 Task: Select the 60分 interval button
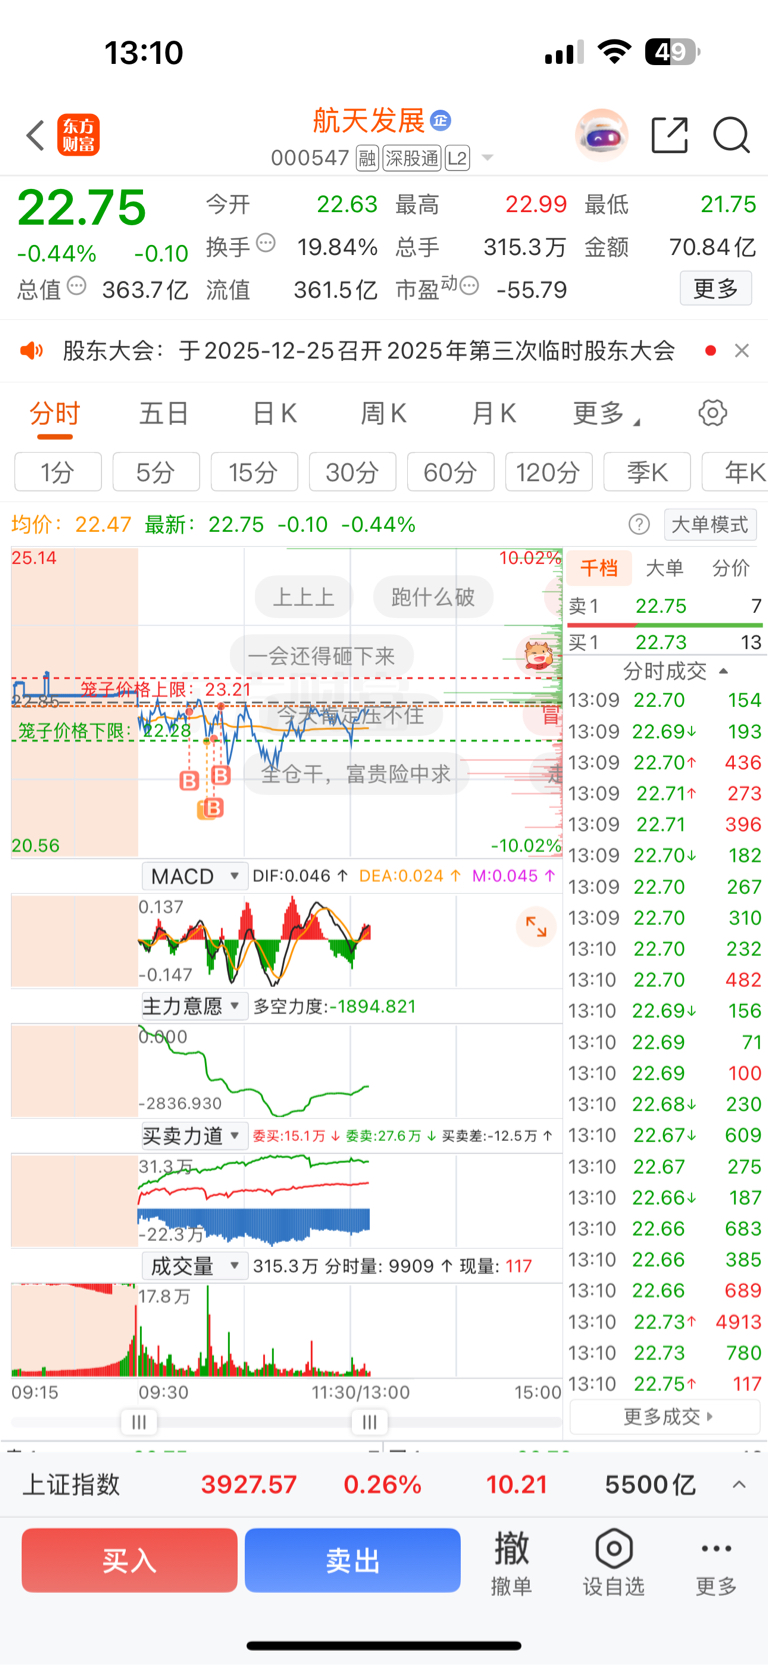tap(450, 472)
